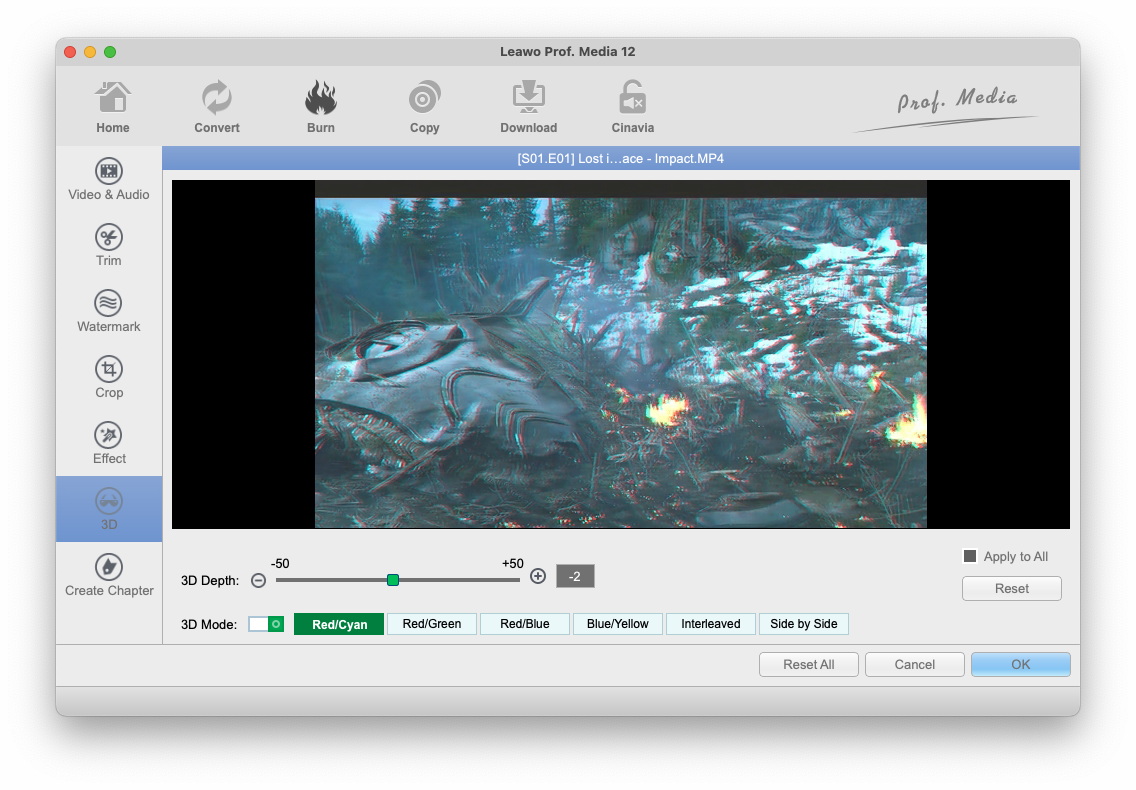
Task: Open the Cinavia removal module
Action: click(632, 100)
